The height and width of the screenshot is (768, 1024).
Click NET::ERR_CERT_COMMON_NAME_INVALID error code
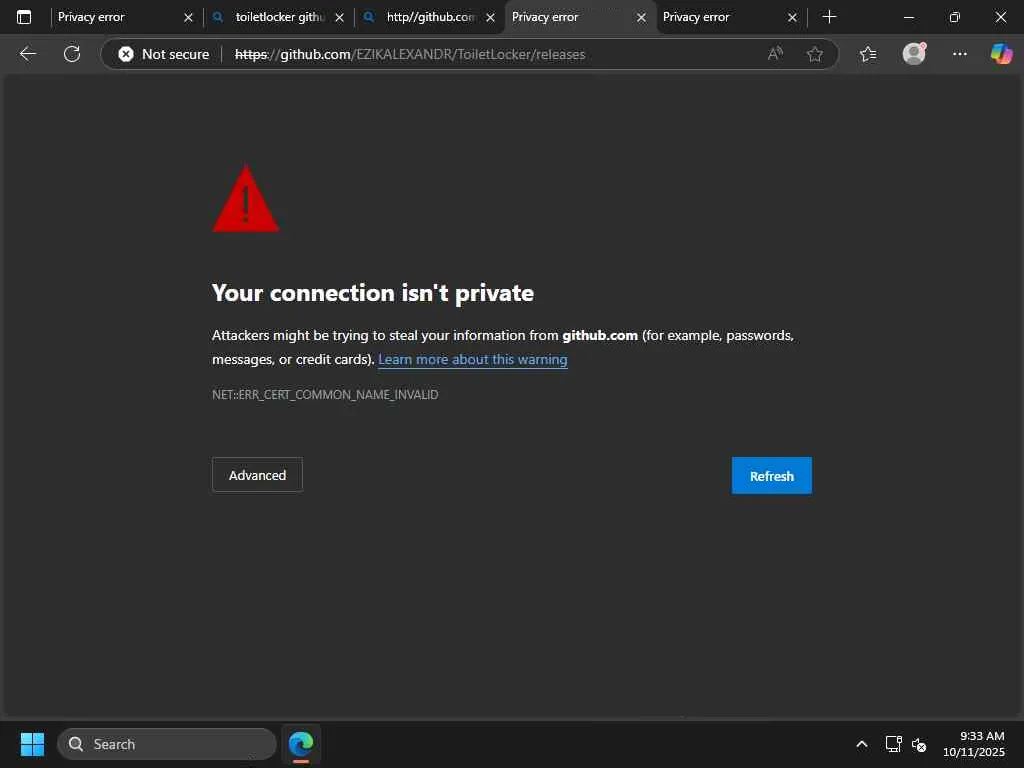(x=325, y=394)
